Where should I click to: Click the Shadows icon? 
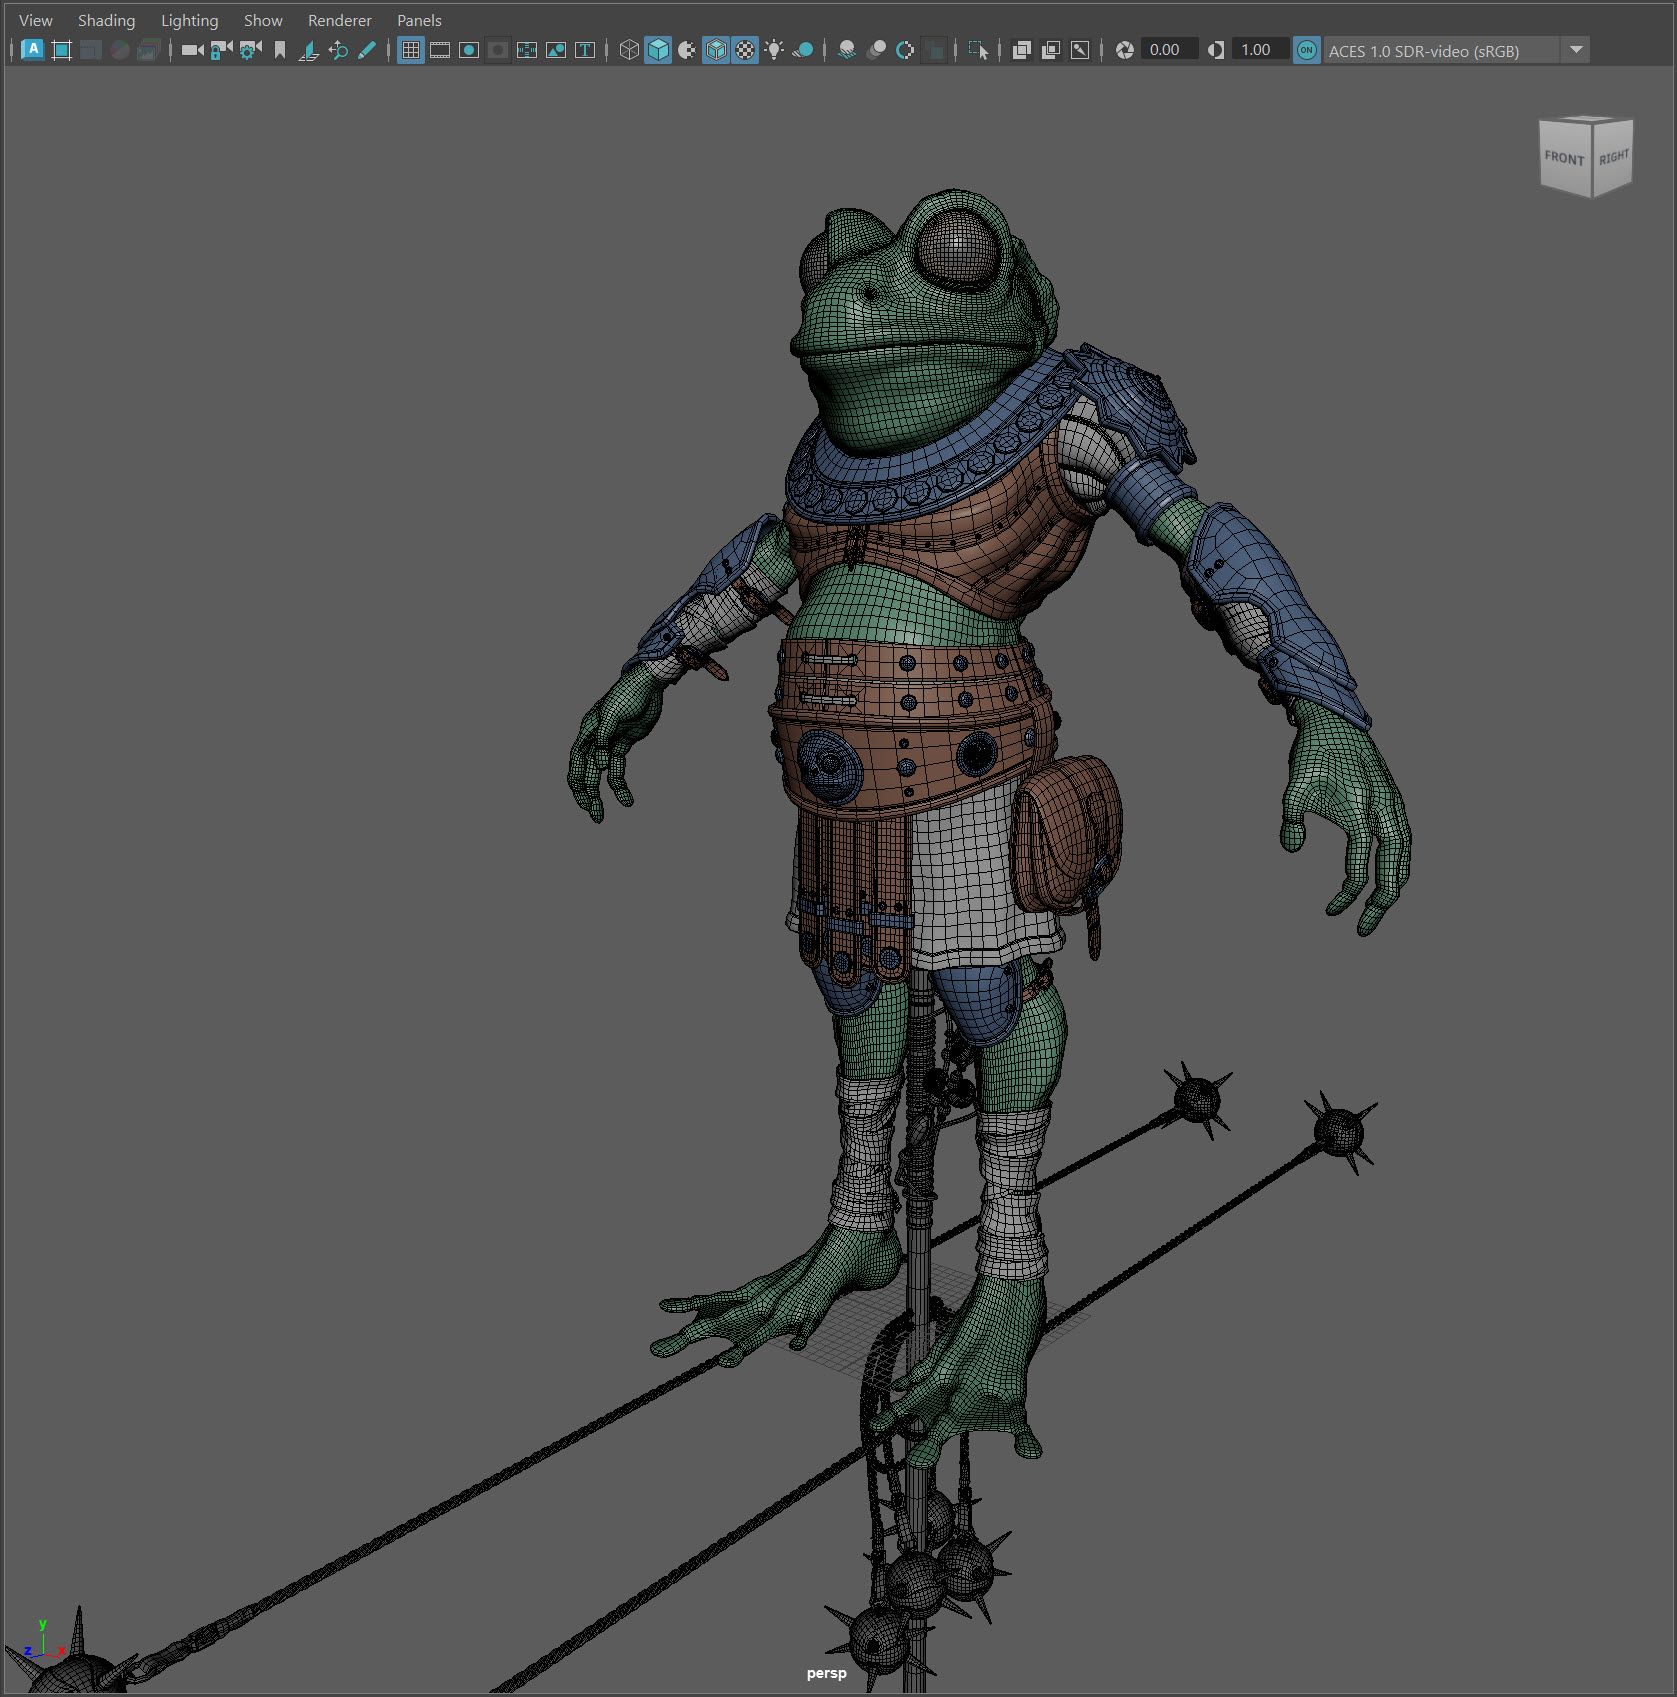[x=803, y=50]
